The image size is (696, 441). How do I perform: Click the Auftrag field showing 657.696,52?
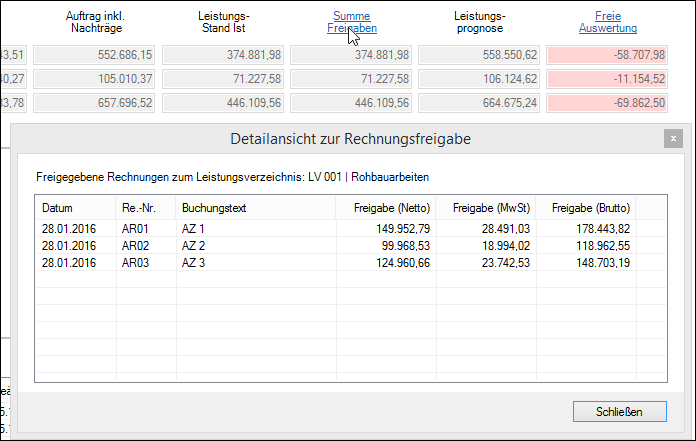coord(94,103)
